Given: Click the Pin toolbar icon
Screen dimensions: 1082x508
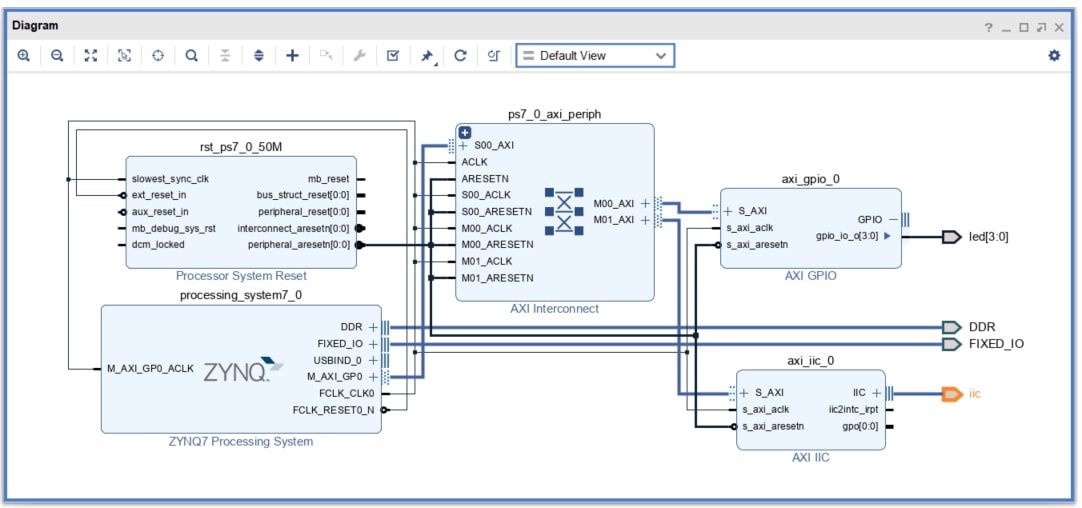Looking at the screenshot, I should pos(427,57).
